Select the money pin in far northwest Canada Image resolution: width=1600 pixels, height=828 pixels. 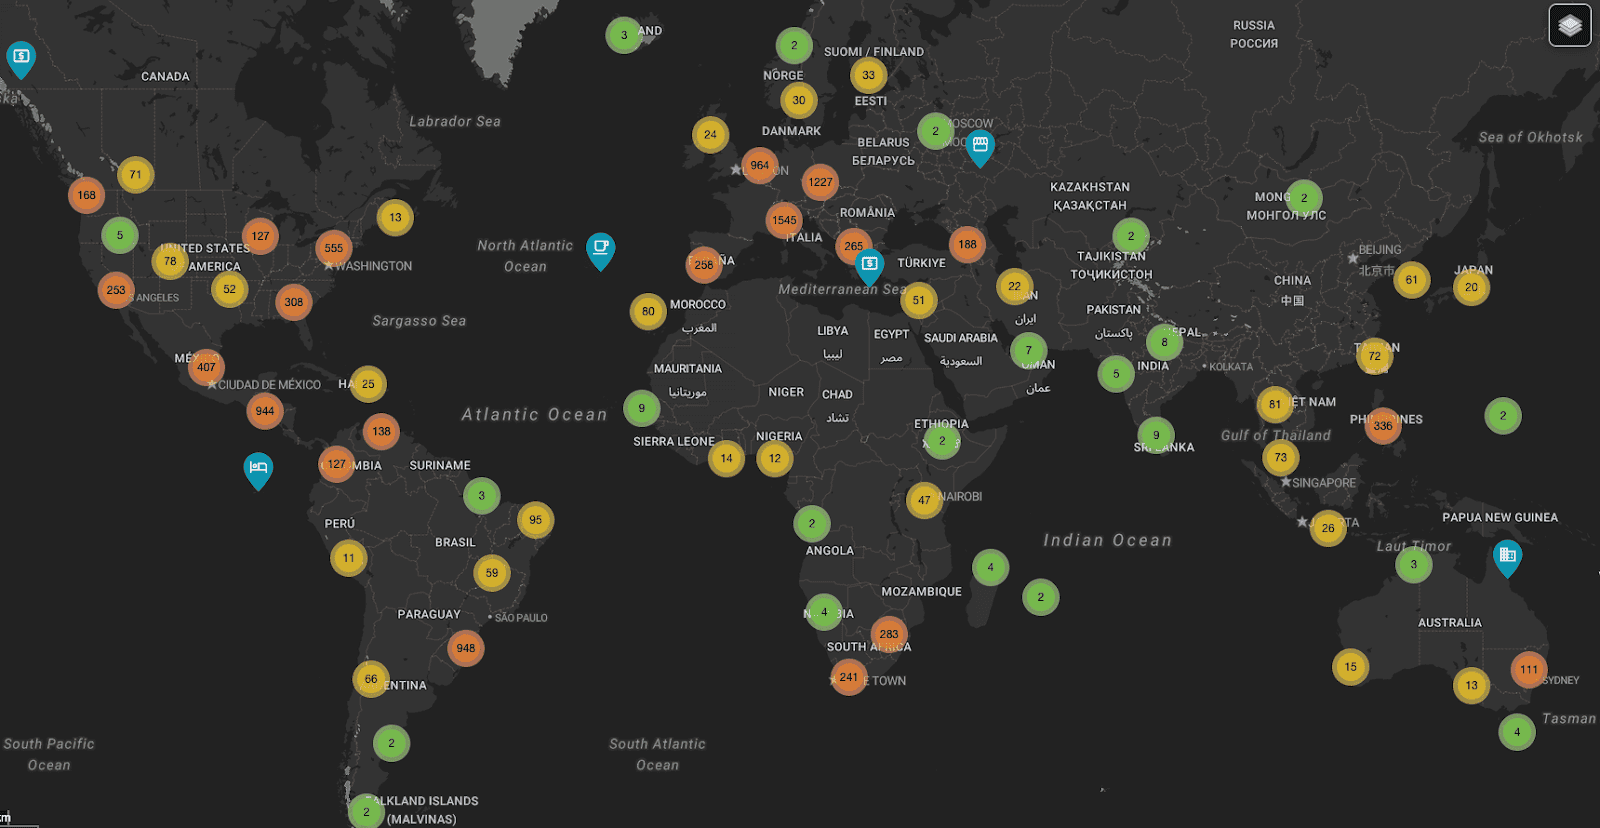pos(21,57)
